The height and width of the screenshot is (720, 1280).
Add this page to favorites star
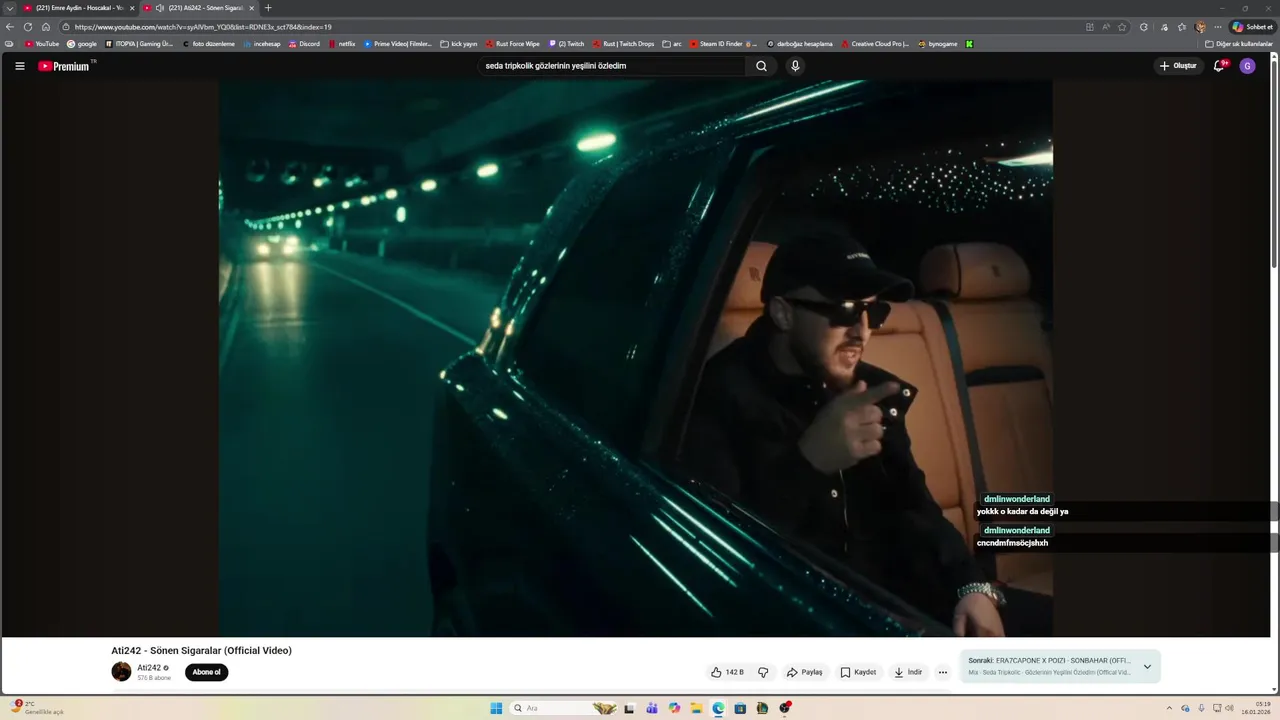pos(1122,27)
